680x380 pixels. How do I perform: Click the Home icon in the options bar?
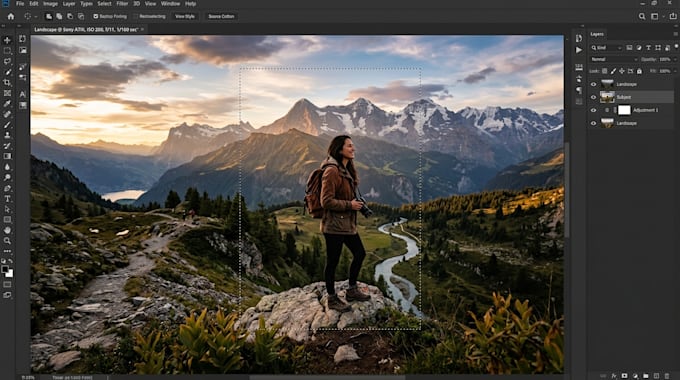coord(11,16)
